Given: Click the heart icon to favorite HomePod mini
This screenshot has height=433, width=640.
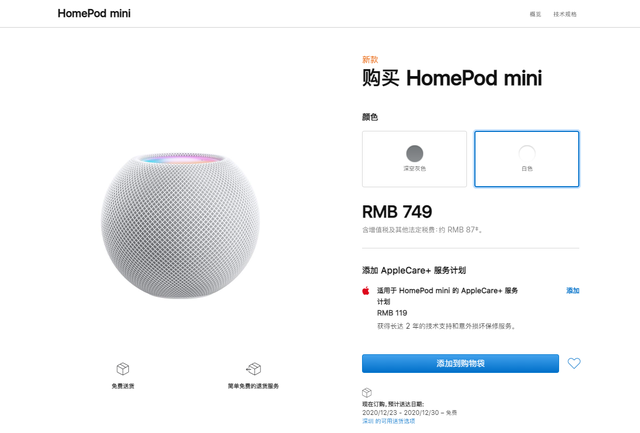Looking at the screenshot, I should pos(574,363).
